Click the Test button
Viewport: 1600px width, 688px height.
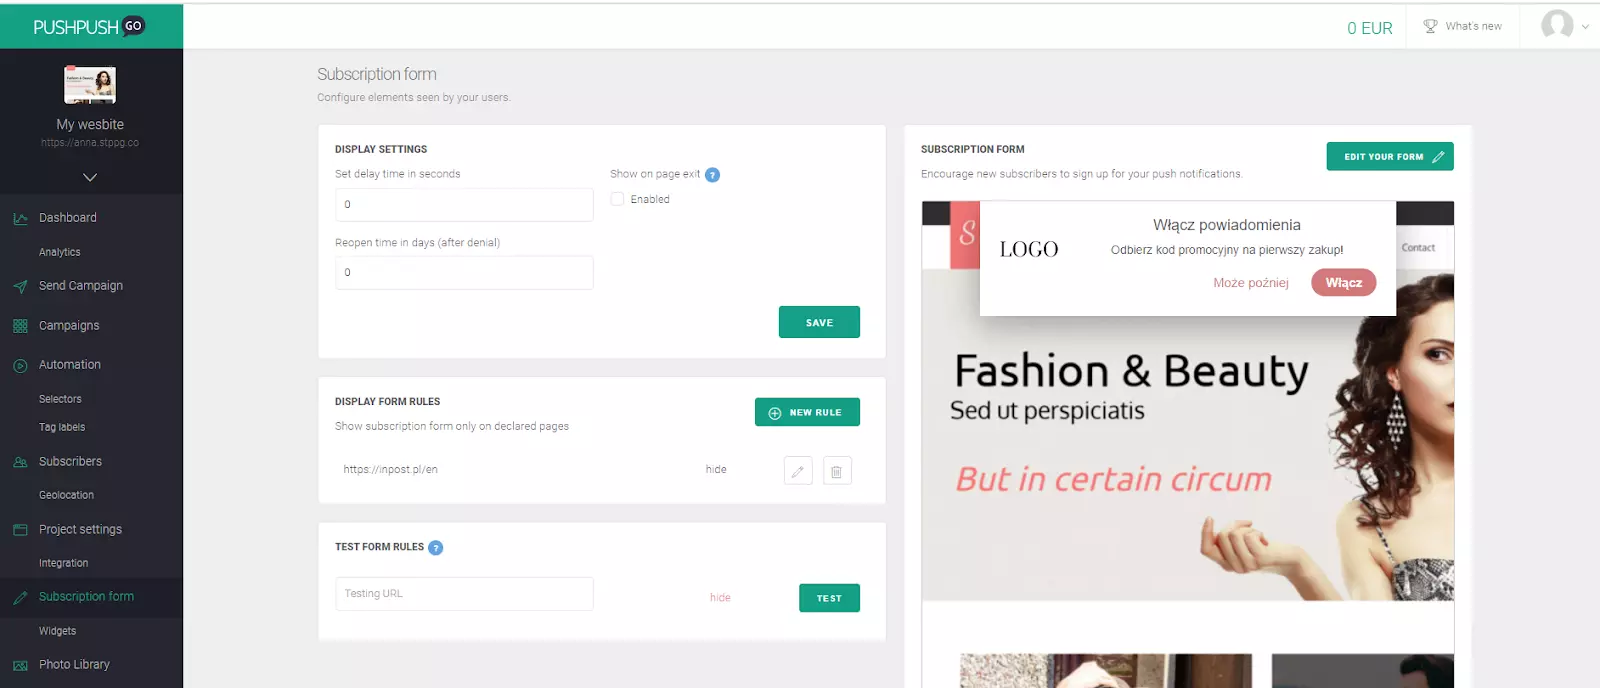(x=829, y=598)
